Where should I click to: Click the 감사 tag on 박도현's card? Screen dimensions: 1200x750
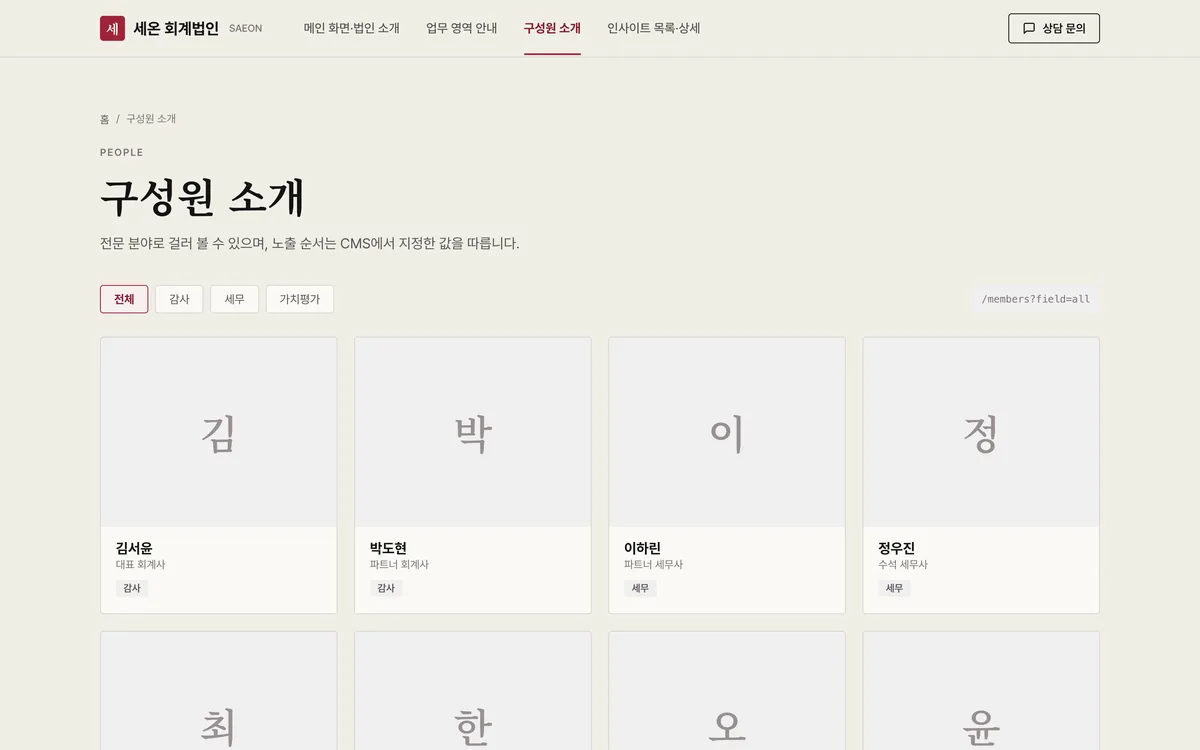(x=386, y=588)
